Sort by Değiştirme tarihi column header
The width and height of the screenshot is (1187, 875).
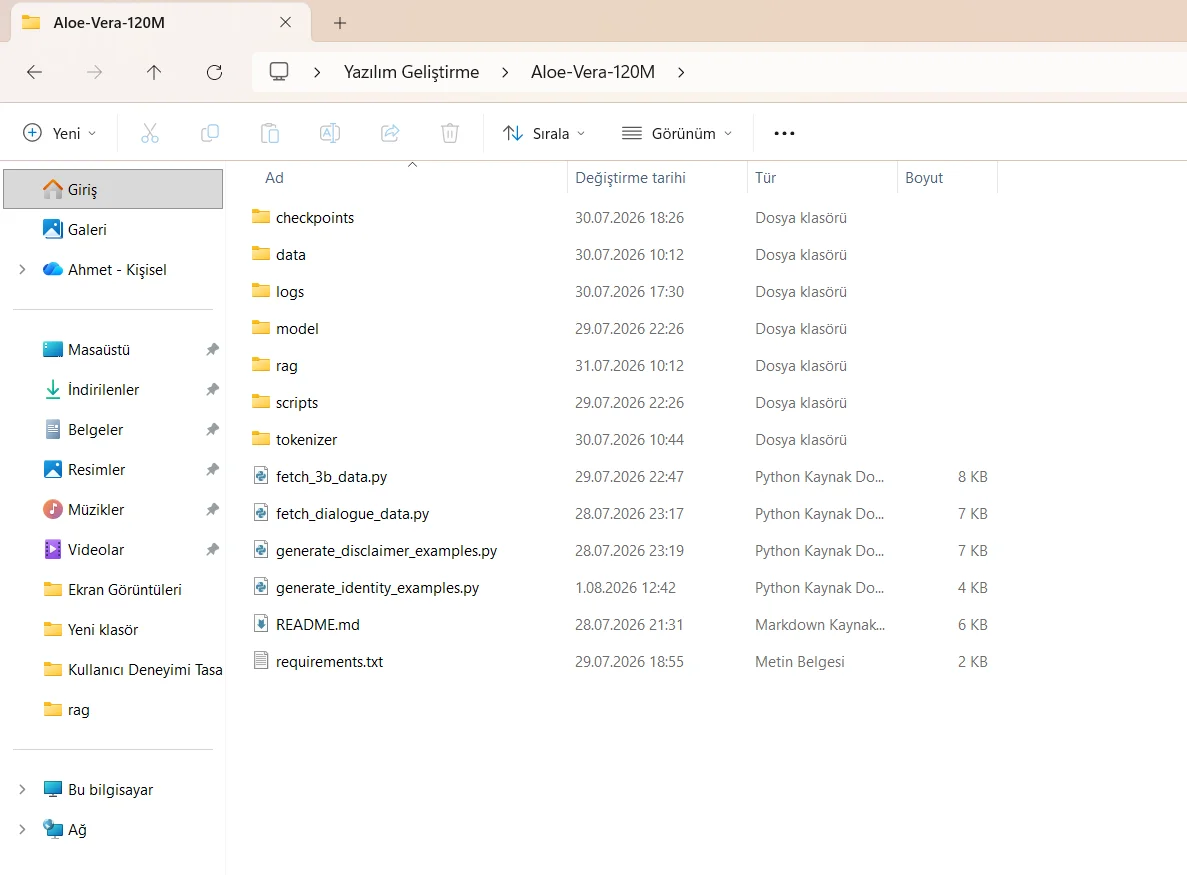[631, 178]
